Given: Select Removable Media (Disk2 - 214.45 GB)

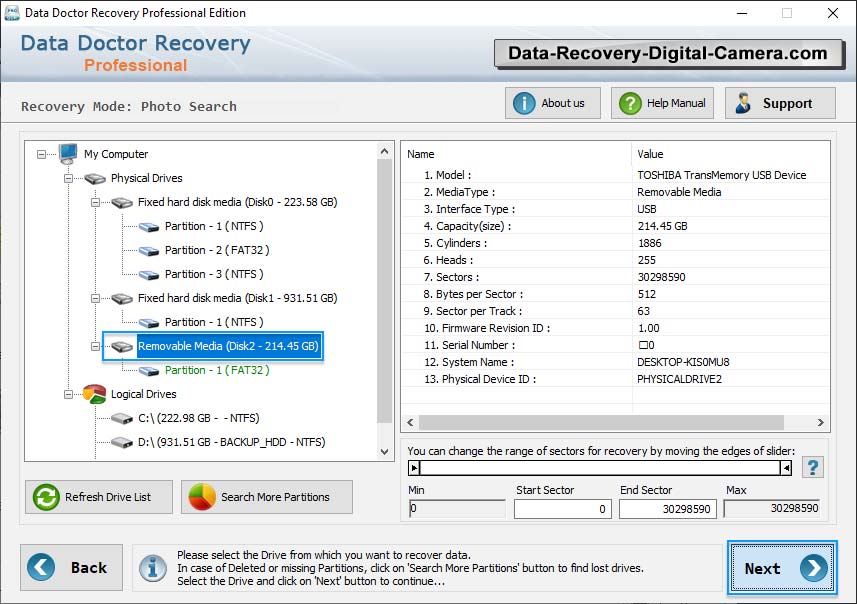Looking at the screenshot, I should tap(228, 346).
